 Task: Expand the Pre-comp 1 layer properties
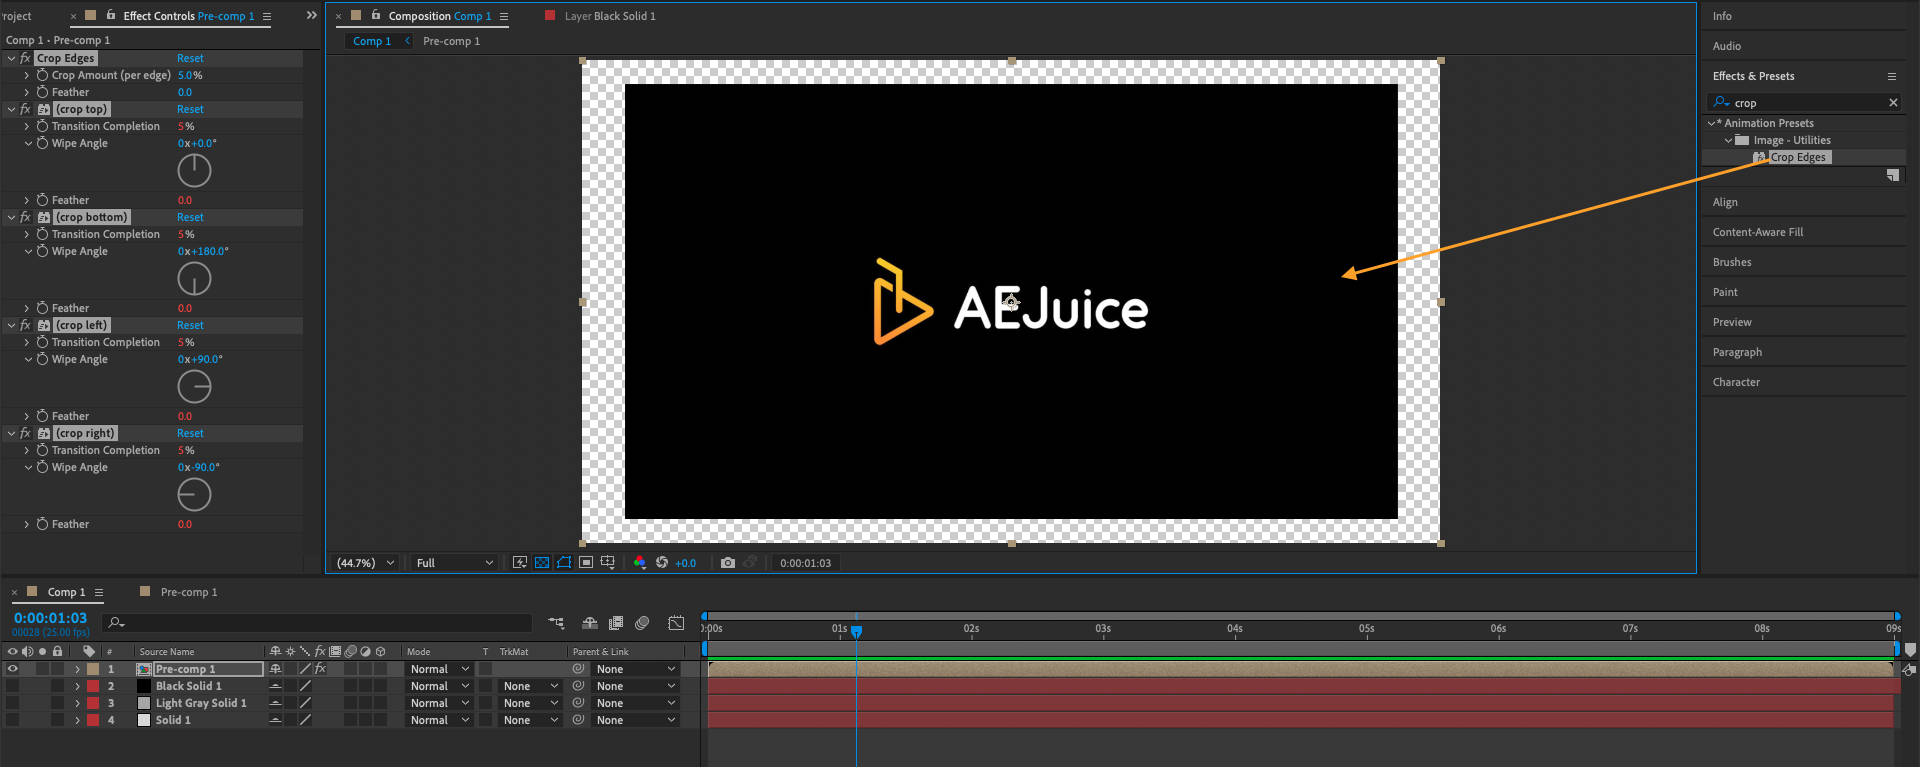click(x=77, y=669)
